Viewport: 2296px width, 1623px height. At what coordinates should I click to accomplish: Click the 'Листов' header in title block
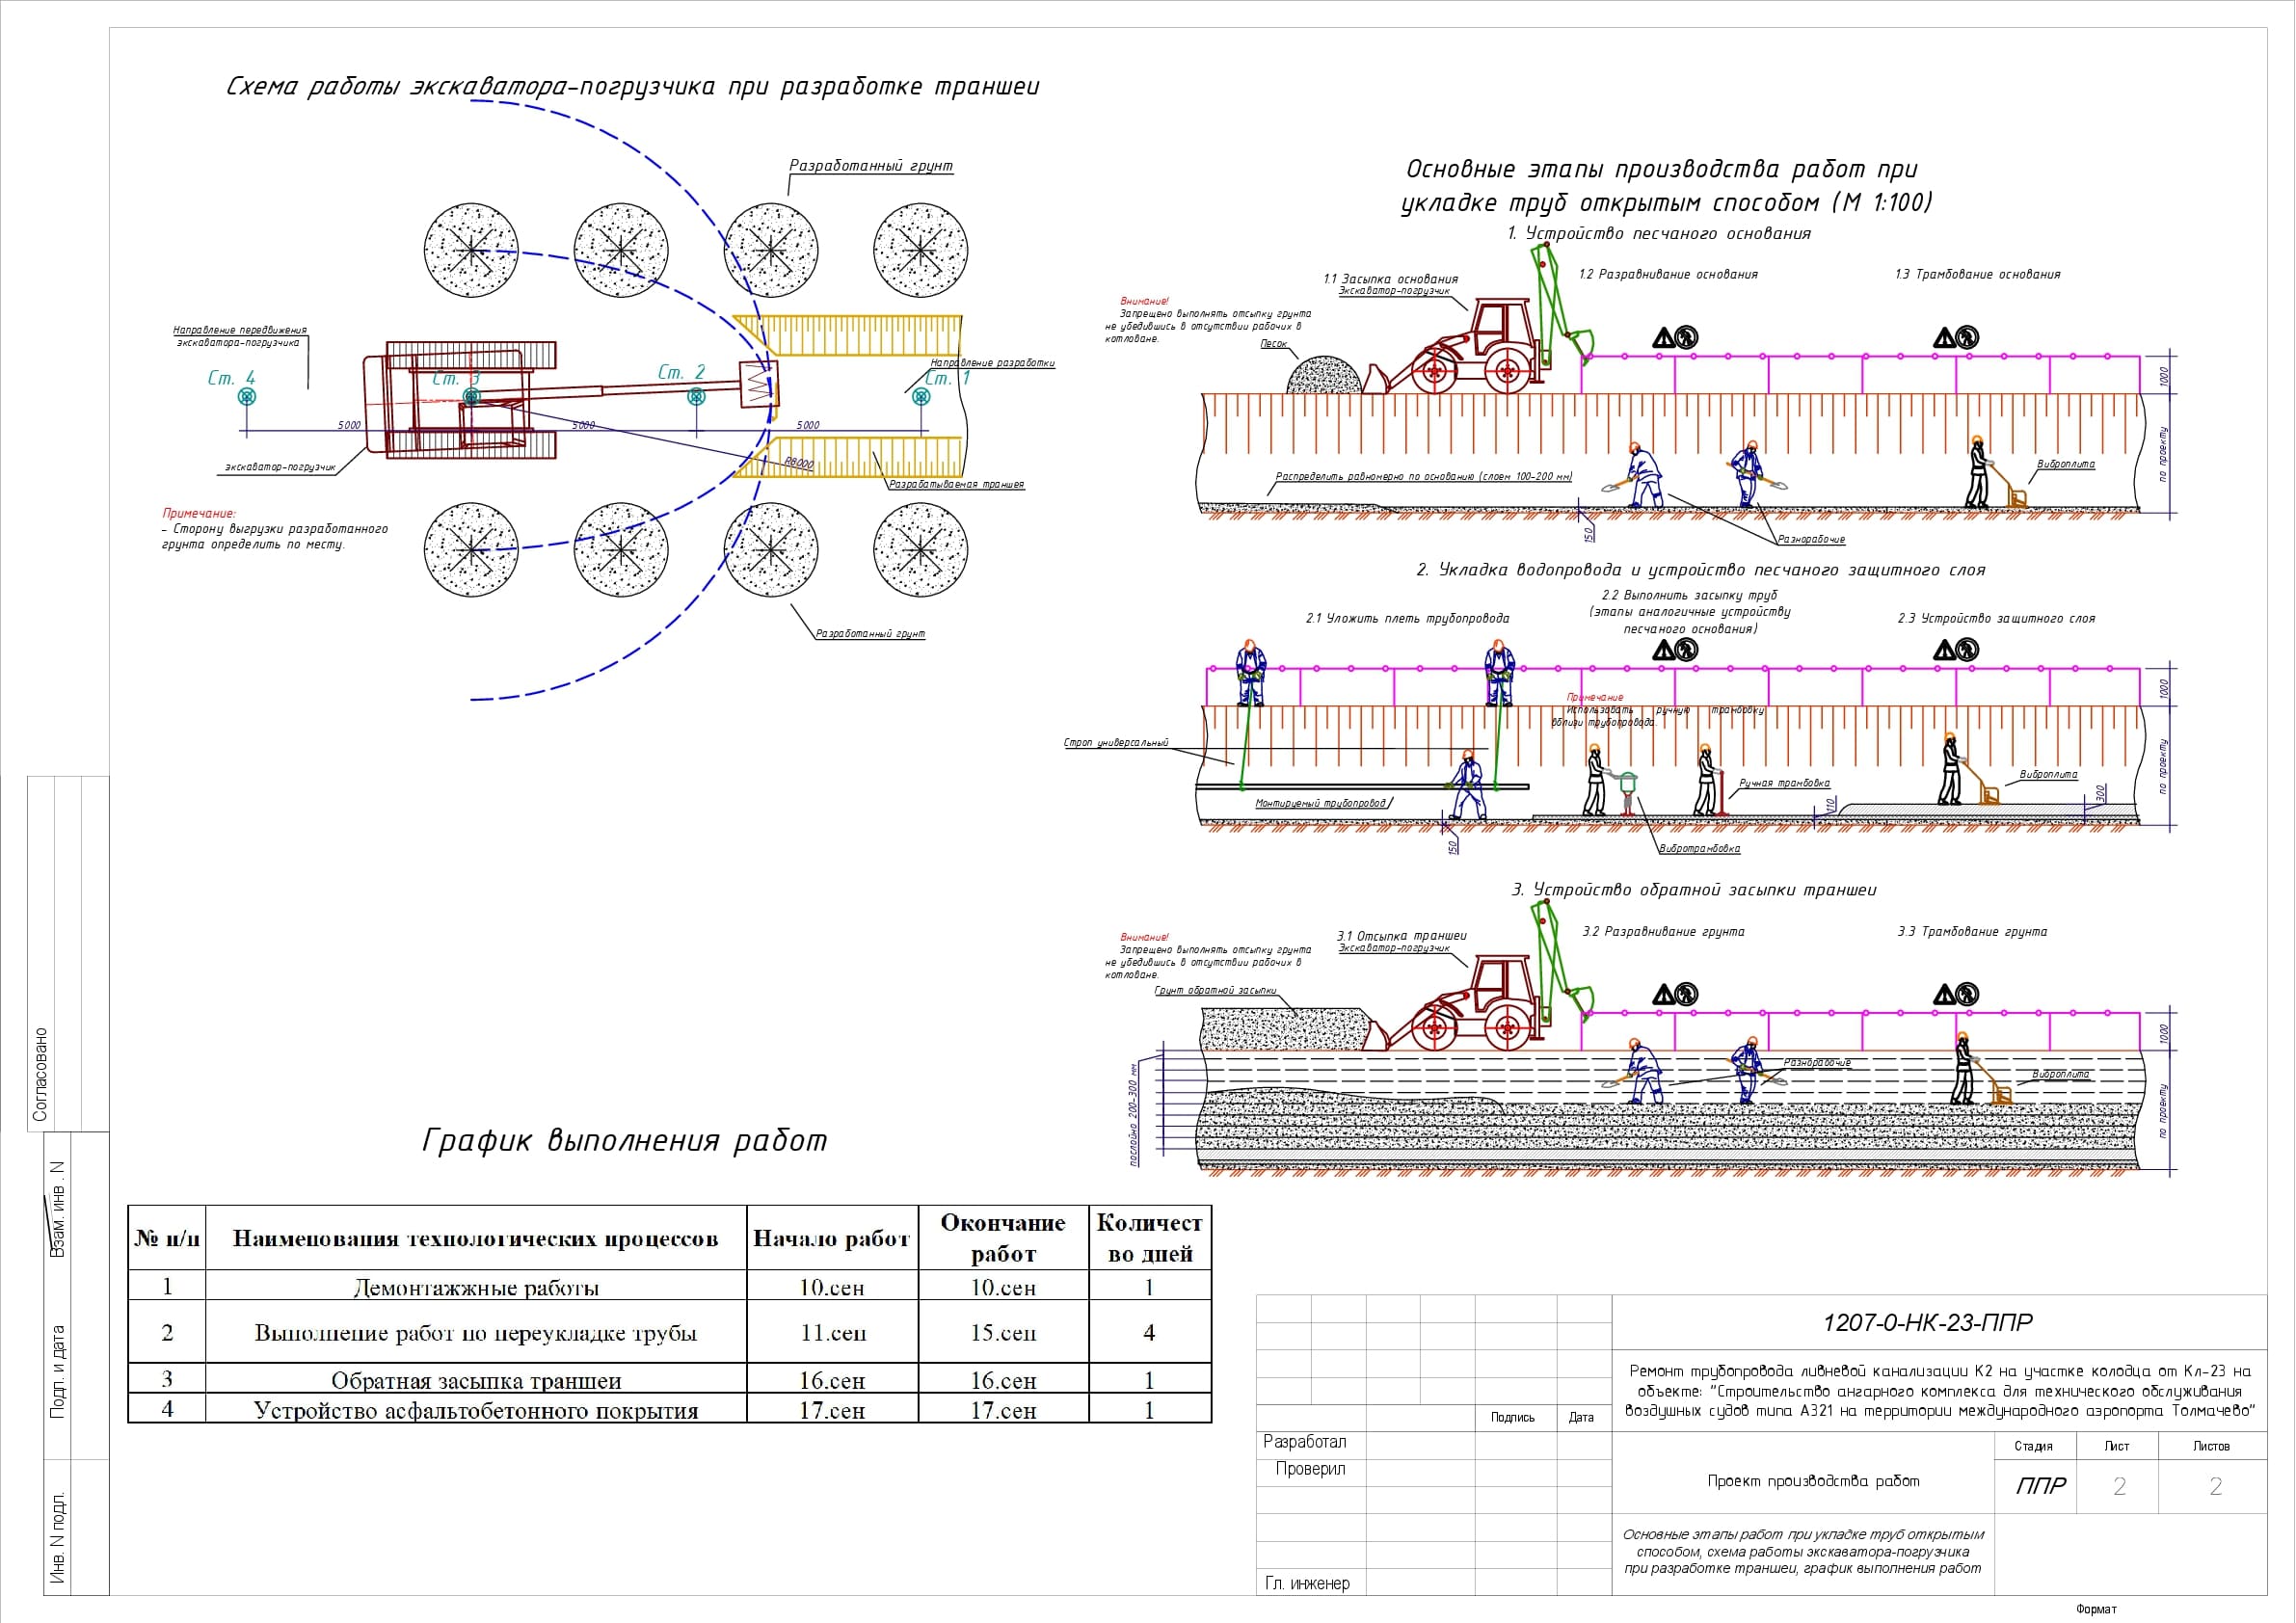point(2211,1446)
